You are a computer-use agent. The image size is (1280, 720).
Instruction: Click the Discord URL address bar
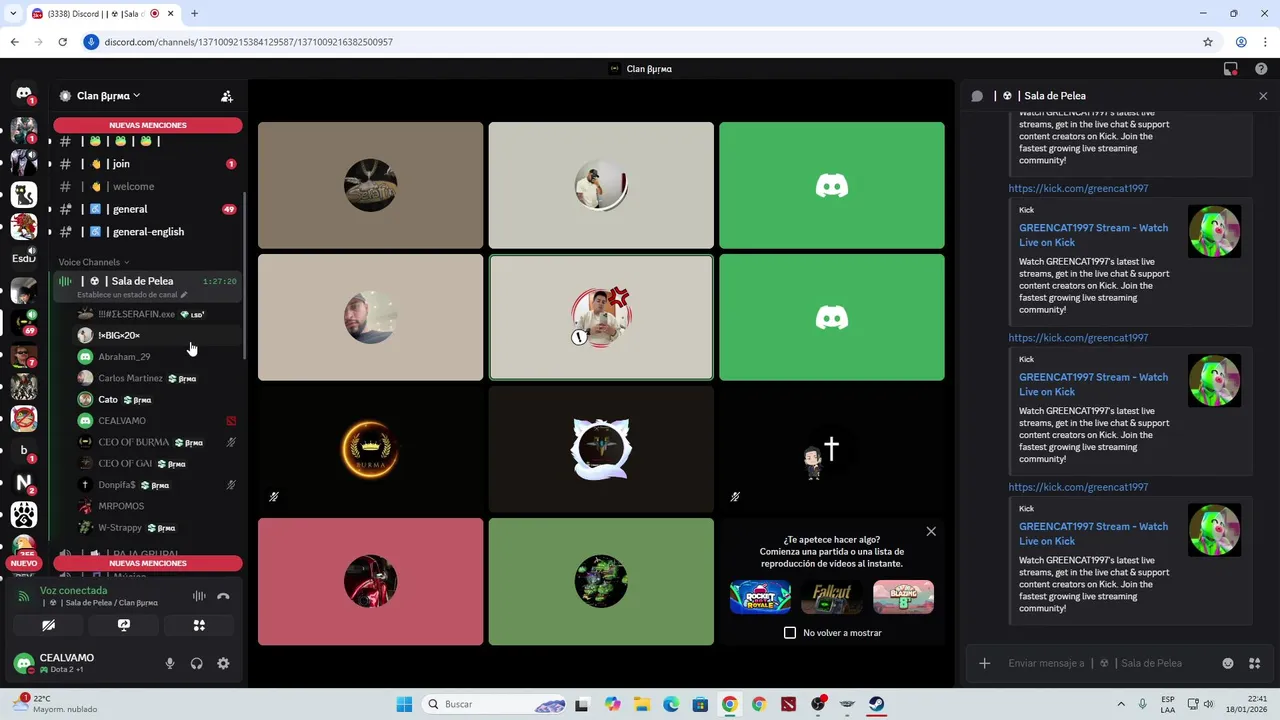point(640,42)
